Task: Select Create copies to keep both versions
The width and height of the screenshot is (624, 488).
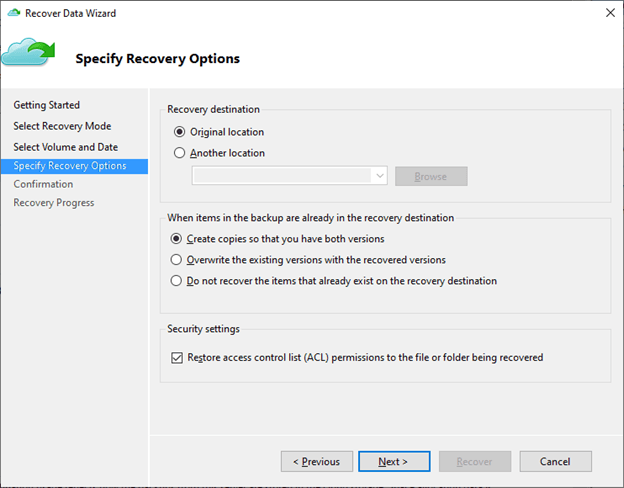Action: pos(177,239)
